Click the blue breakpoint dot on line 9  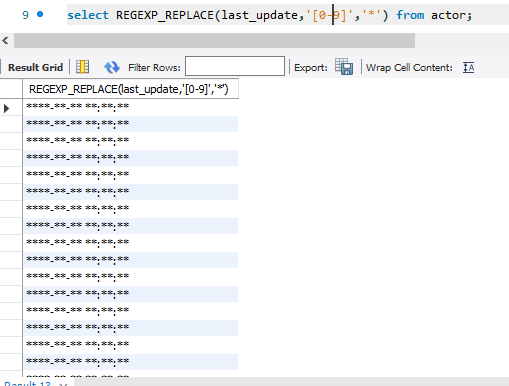tap(40, 14)
